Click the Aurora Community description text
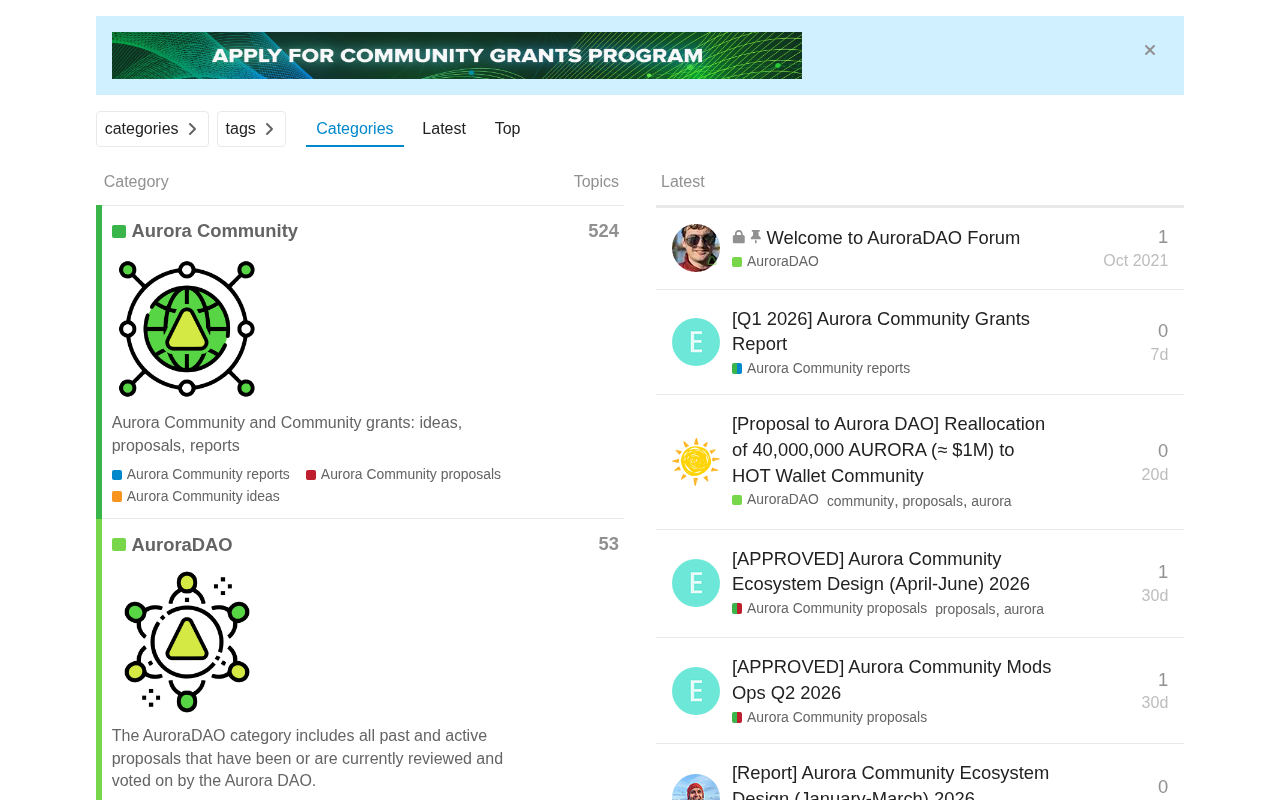The width and height of the screenshot is (1280, 800). click(x=287, y=434)
